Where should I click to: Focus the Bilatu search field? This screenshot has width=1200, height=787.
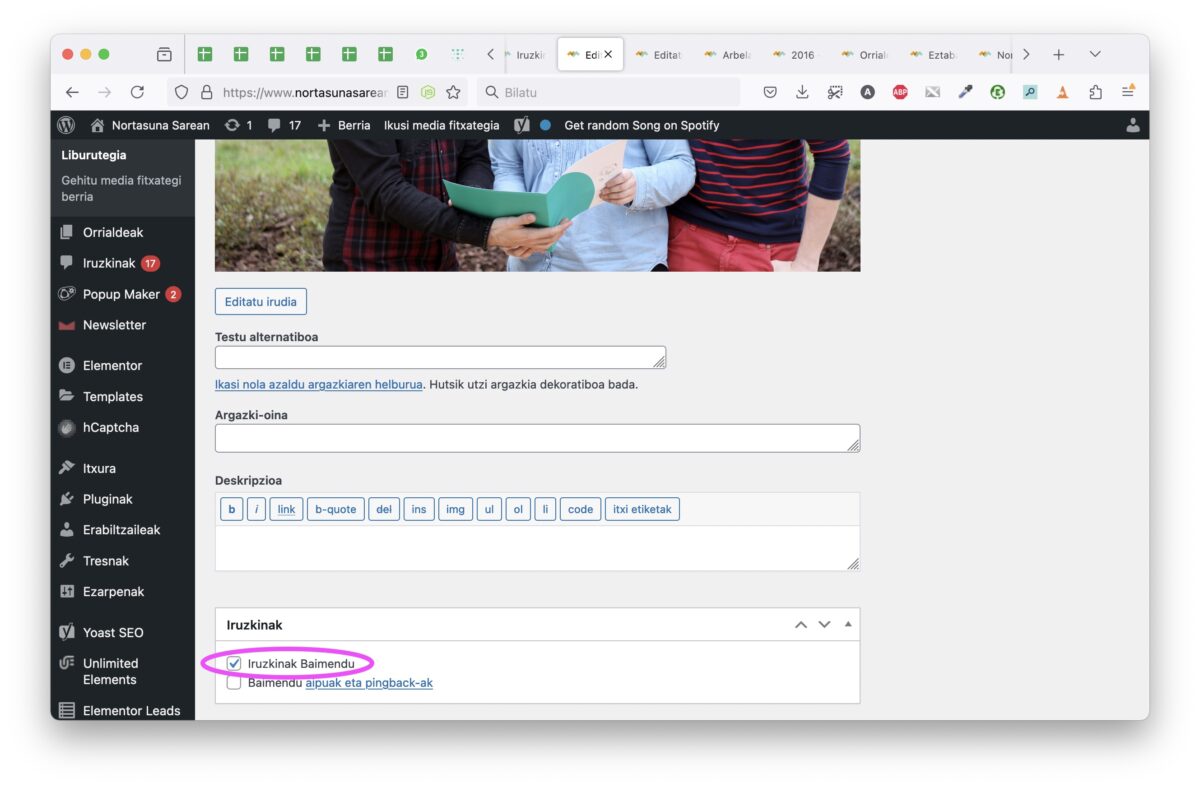click(608, 92)
